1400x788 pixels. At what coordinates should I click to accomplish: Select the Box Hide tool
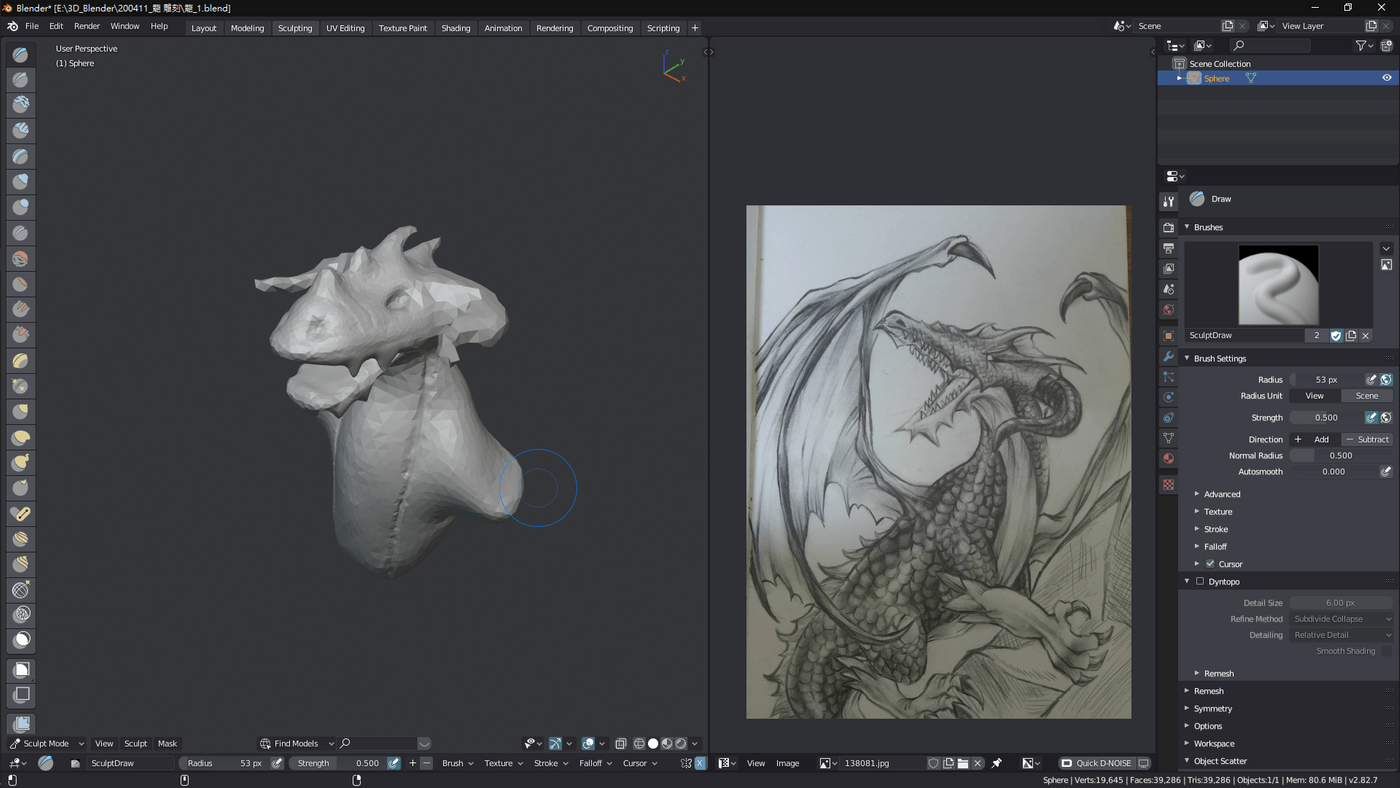pyautogui.click(x=21, y=694)
